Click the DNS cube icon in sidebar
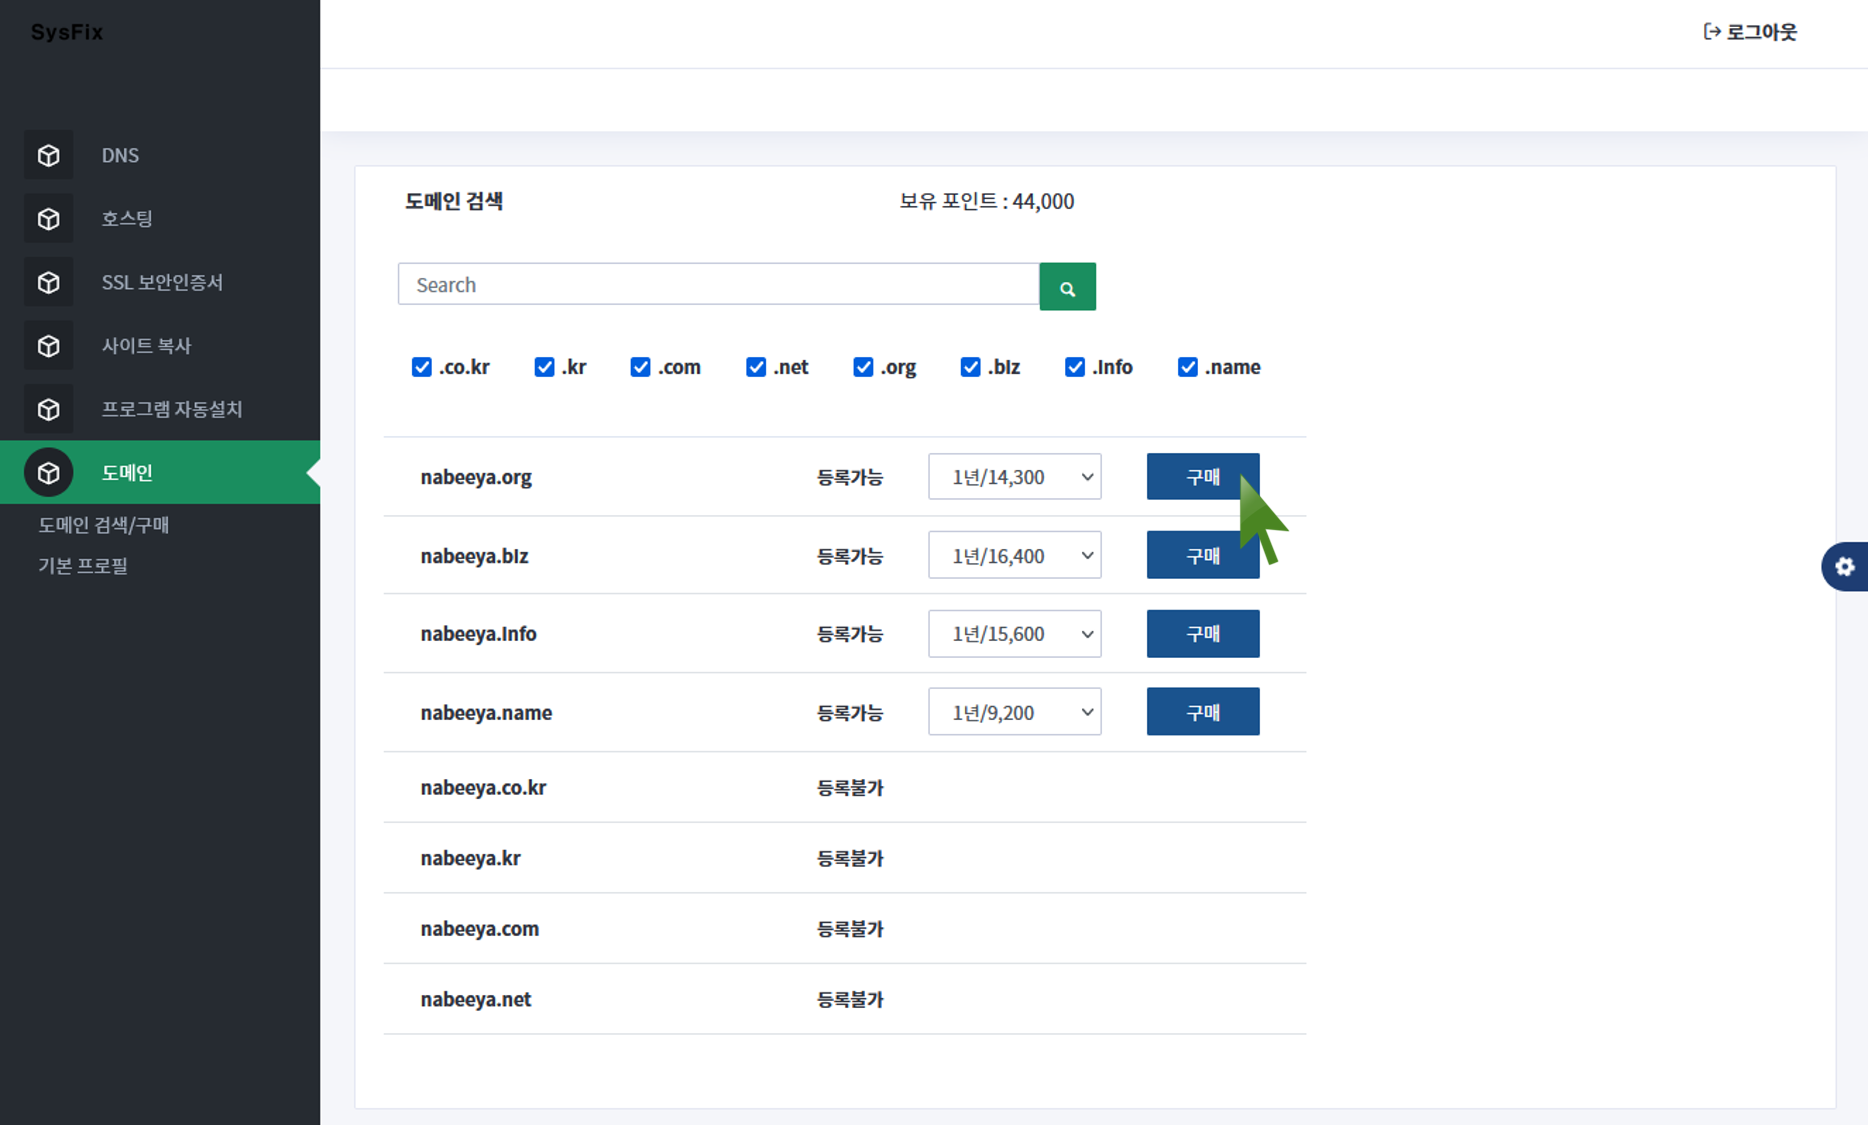Image resolution: width=1868 pixels, height=1125 pixels. 48,155
